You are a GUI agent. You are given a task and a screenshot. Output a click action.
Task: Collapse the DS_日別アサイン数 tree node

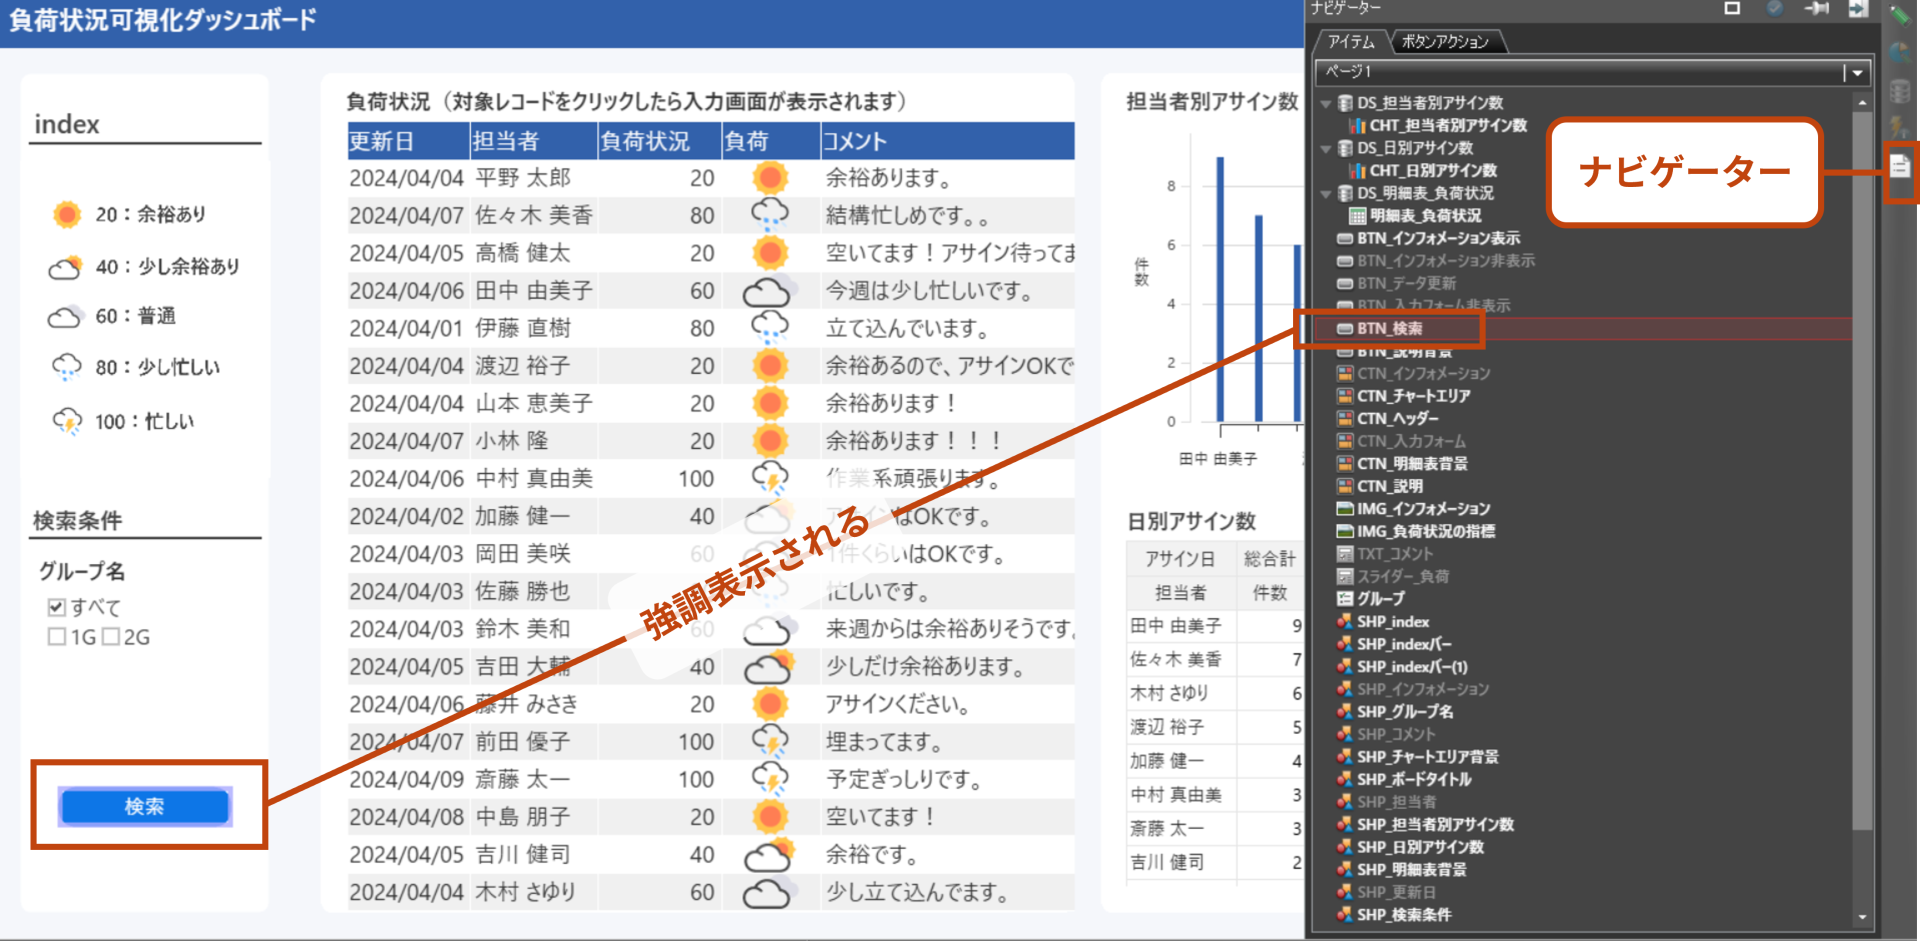(1326, 148)
